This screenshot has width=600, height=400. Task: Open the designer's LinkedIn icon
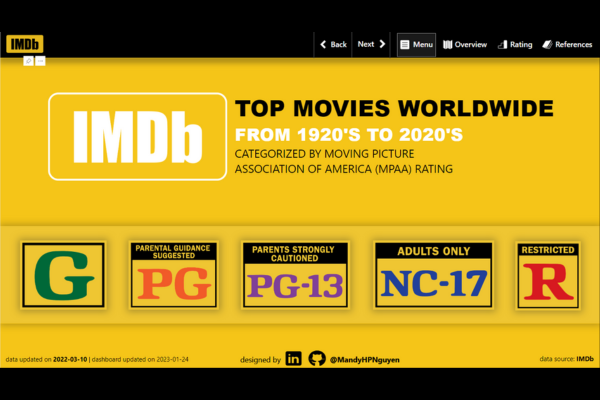[293, 359]
